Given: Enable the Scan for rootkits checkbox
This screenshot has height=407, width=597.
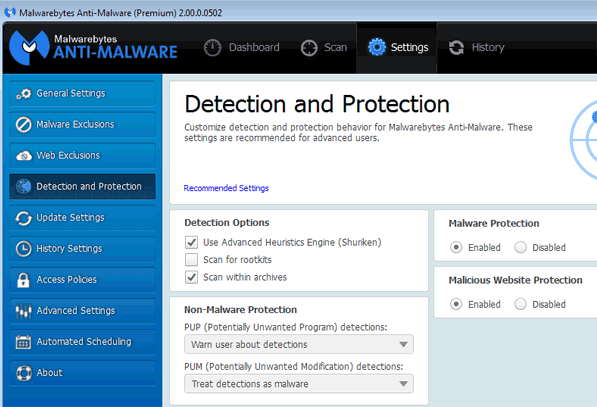Looking at the screenshot, I should pos(191,260).
